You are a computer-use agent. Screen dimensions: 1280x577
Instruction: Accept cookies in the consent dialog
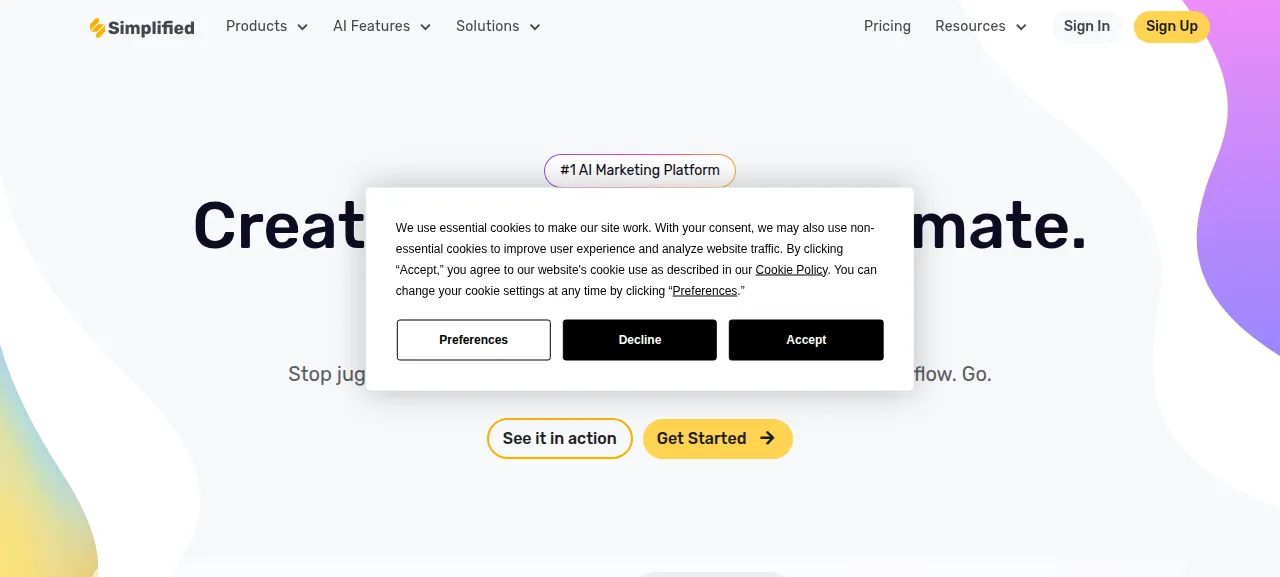(806, 340)
